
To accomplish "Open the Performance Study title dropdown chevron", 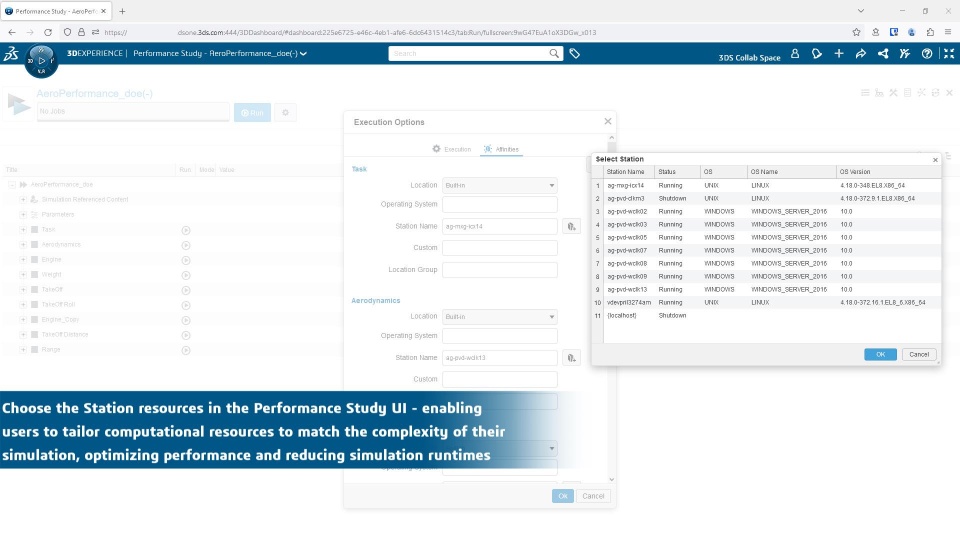I will coord(303,54).
